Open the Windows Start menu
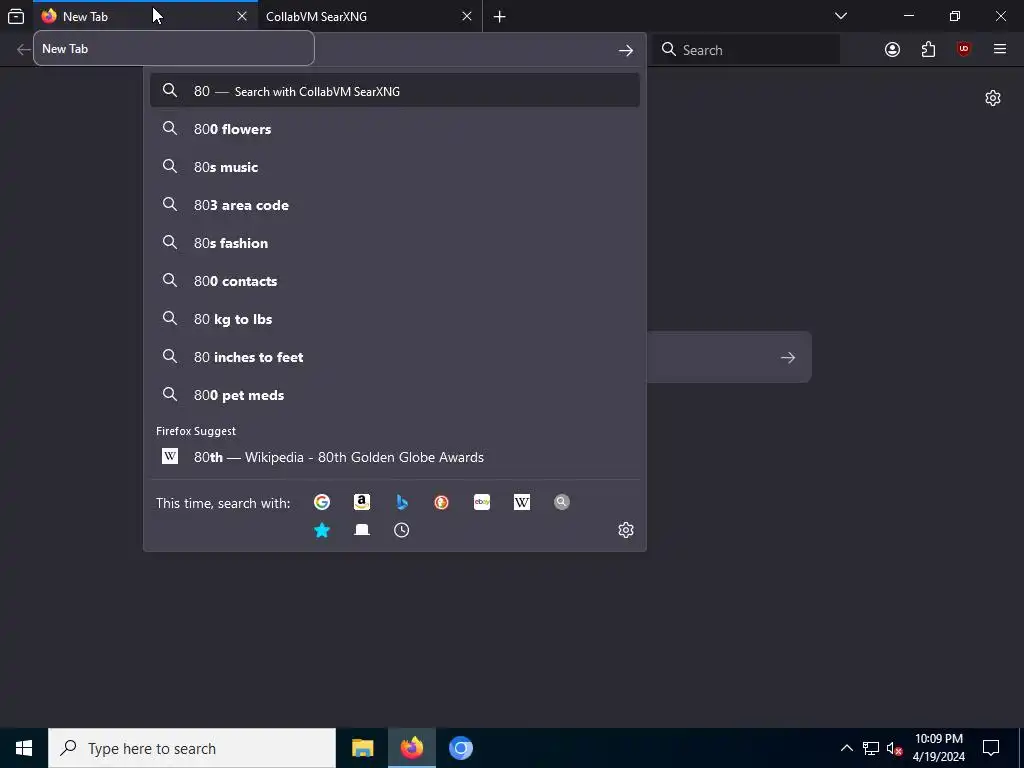Screen dimensions: 1024x768 click(x=24, y=748)
